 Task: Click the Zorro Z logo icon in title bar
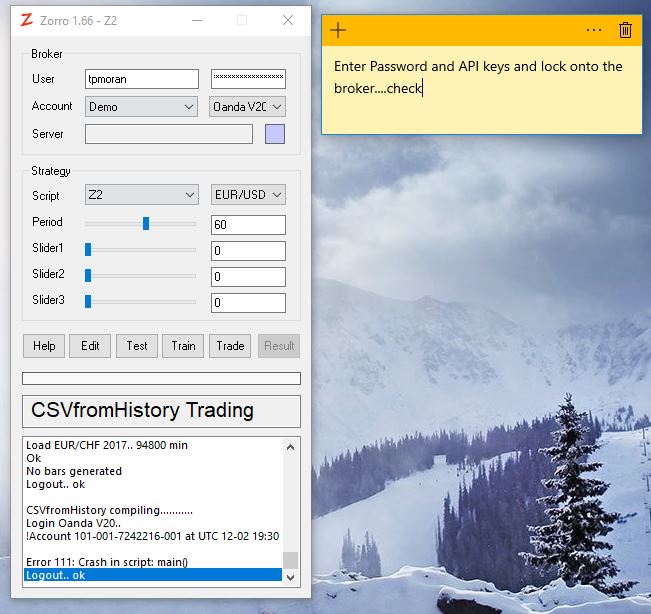coord(27,20)
